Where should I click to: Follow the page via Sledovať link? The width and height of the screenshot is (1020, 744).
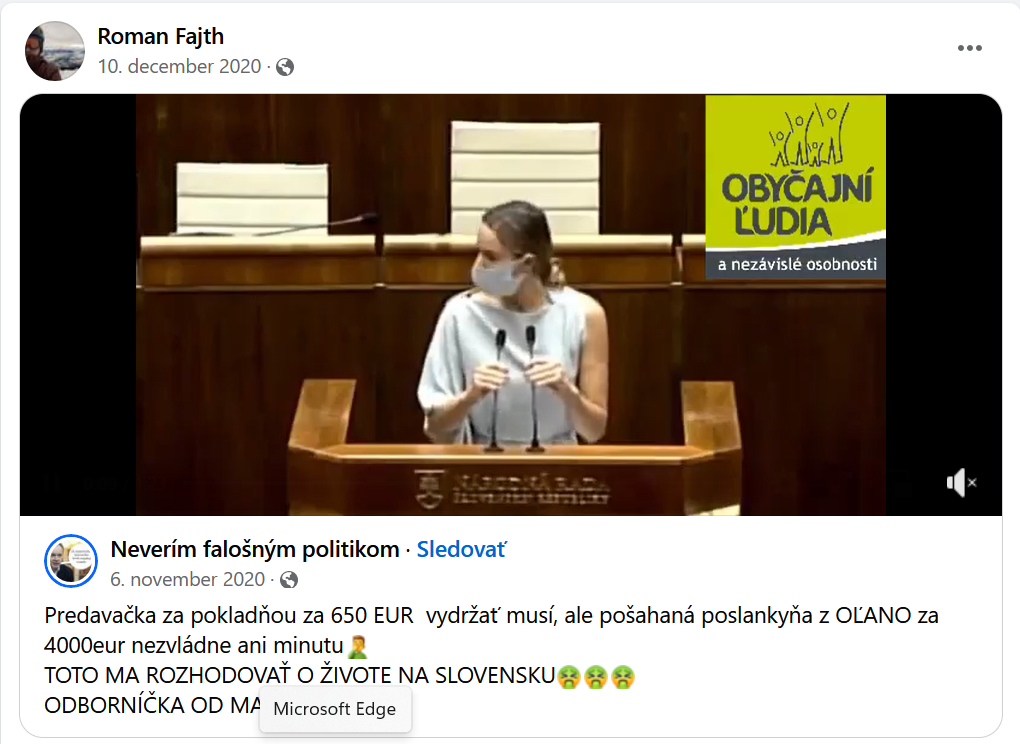pos(461,550)
